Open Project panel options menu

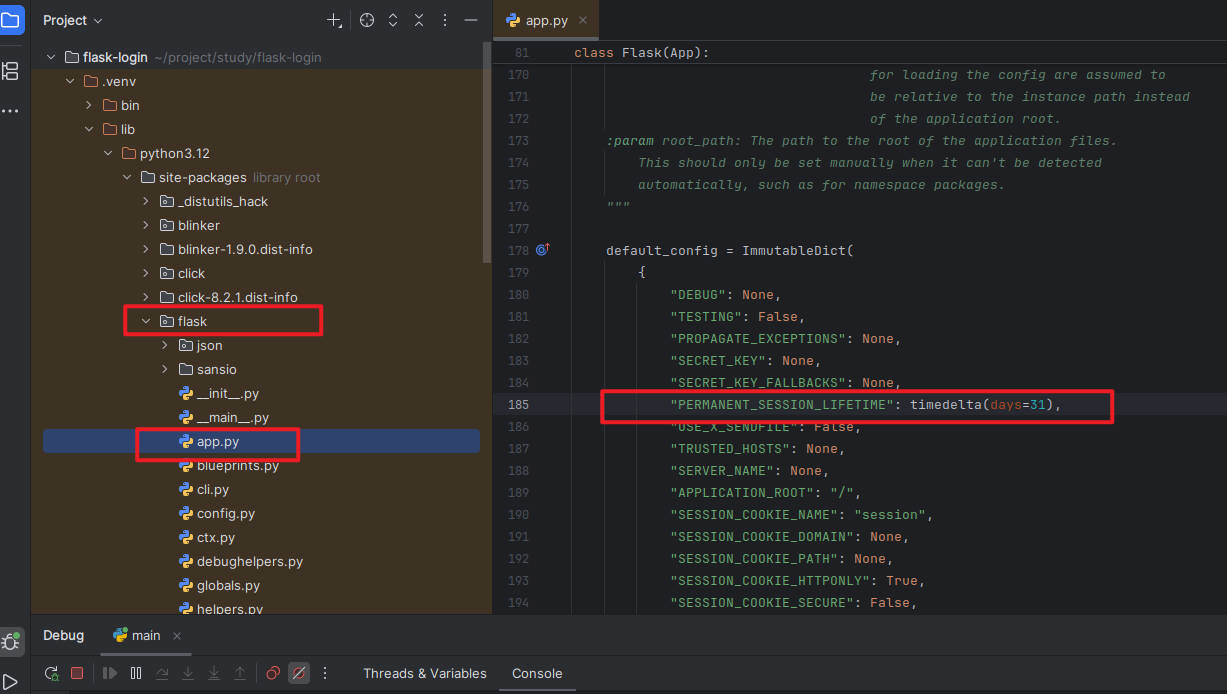(x=445, y=20)
